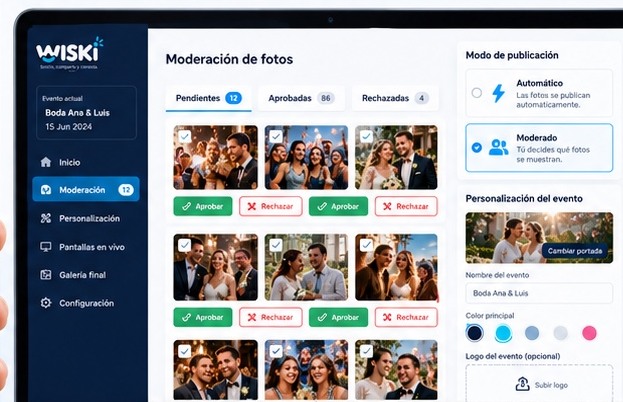Open the event cover image thumbnail

(539, 238)
